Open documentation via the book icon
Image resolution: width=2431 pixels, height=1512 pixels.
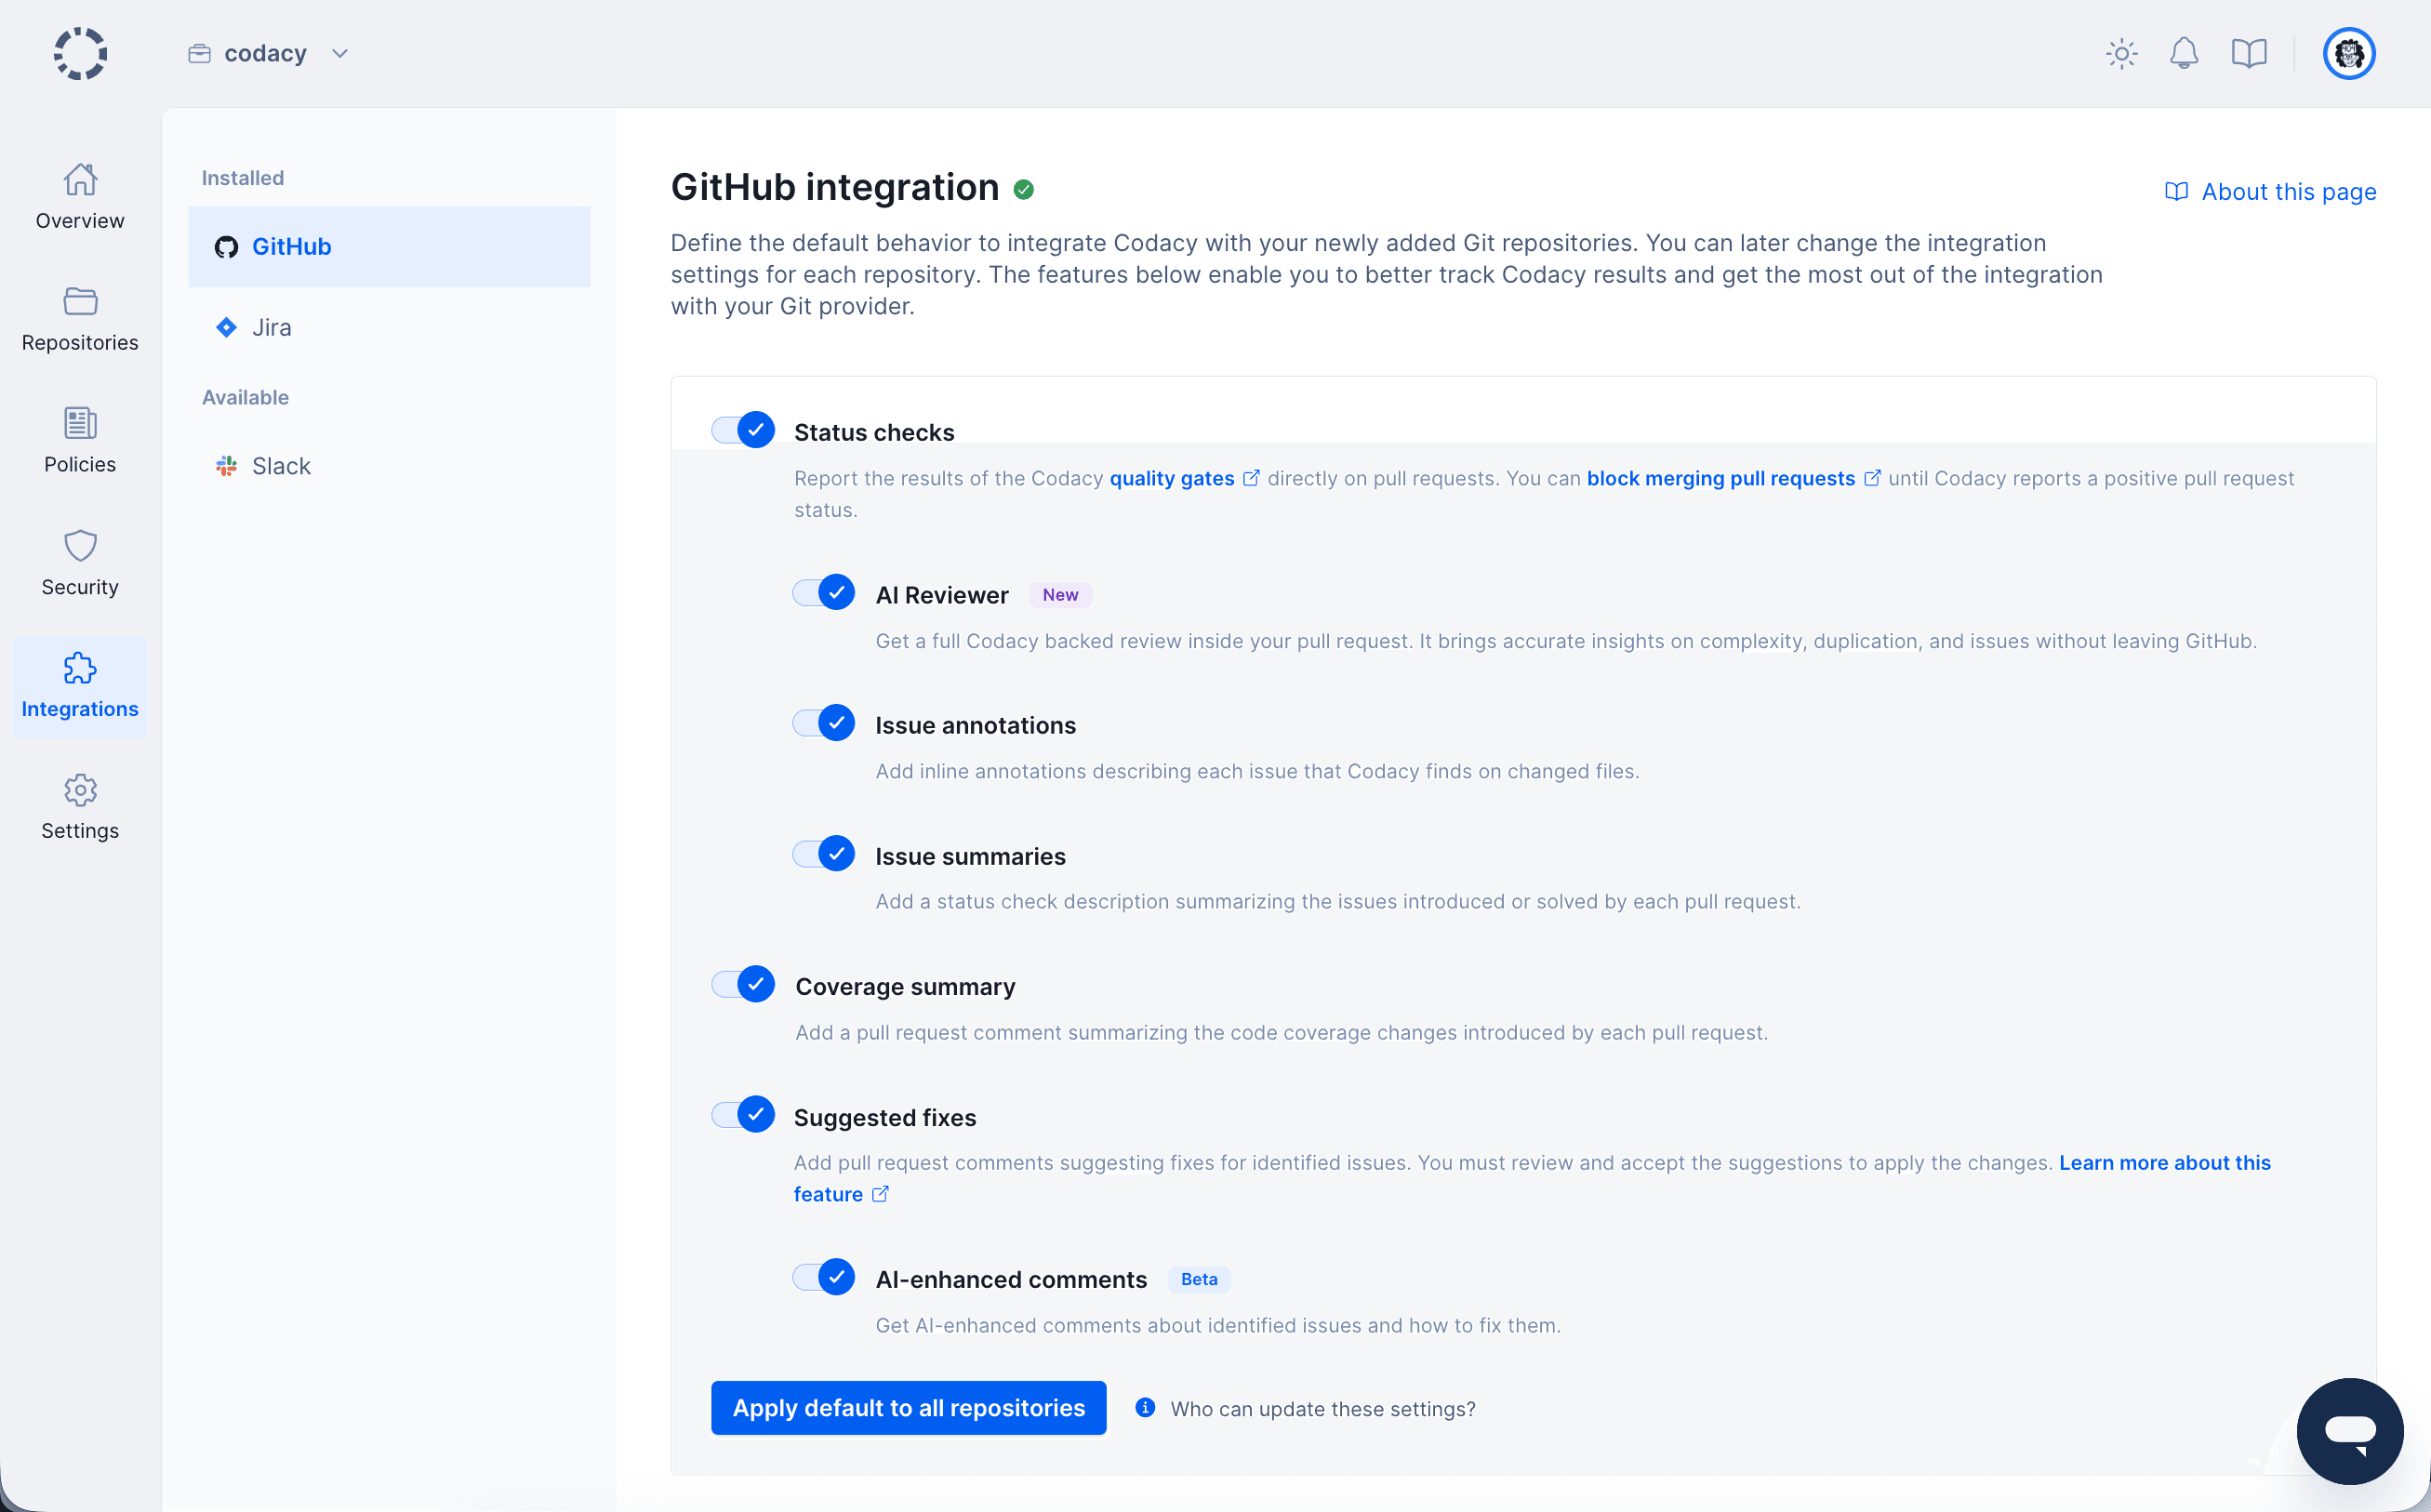coord(2249,53)
